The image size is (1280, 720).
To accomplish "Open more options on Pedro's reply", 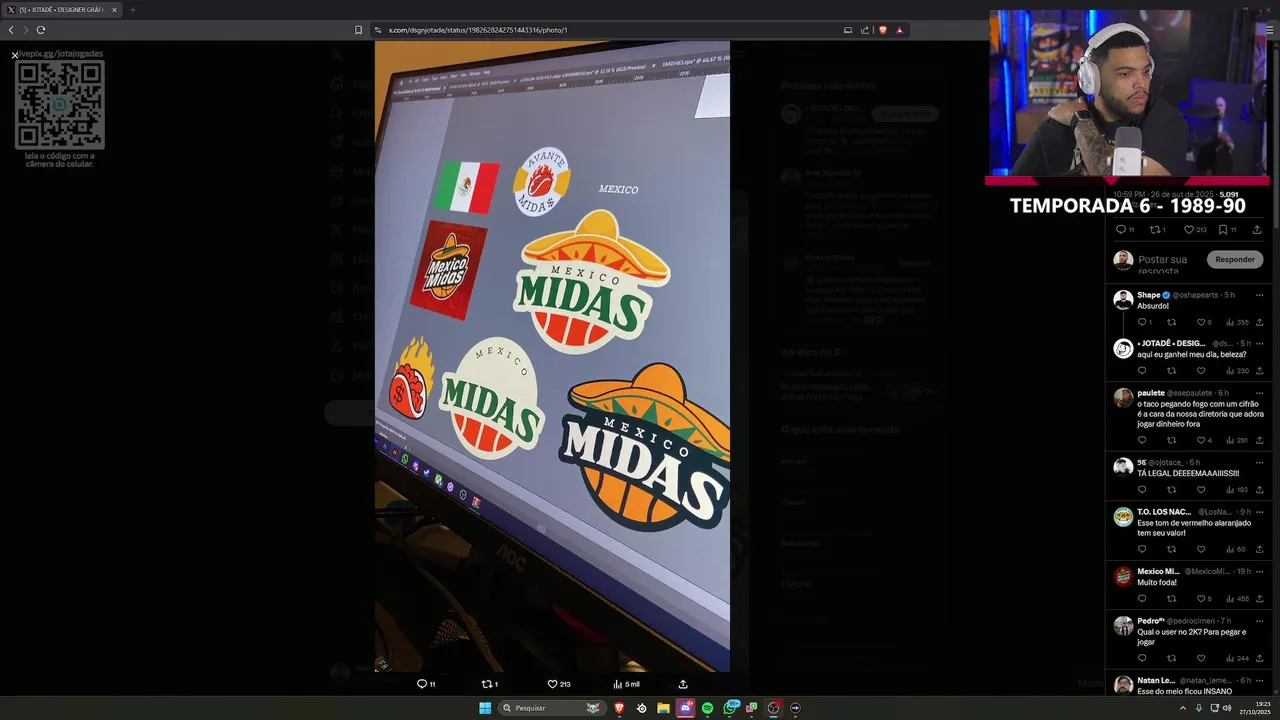I will tap(1259, 621).
